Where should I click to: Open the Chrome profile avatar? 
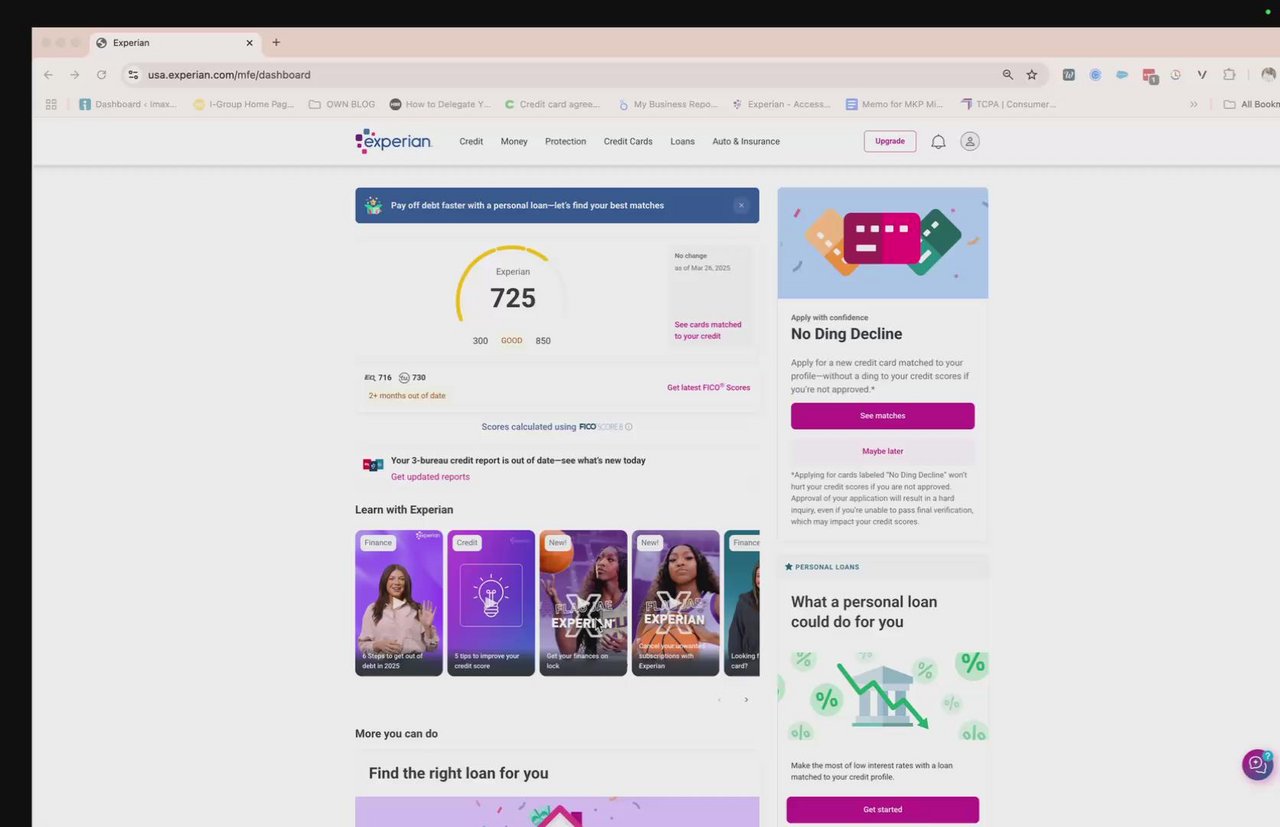(x=1269, y=75)
